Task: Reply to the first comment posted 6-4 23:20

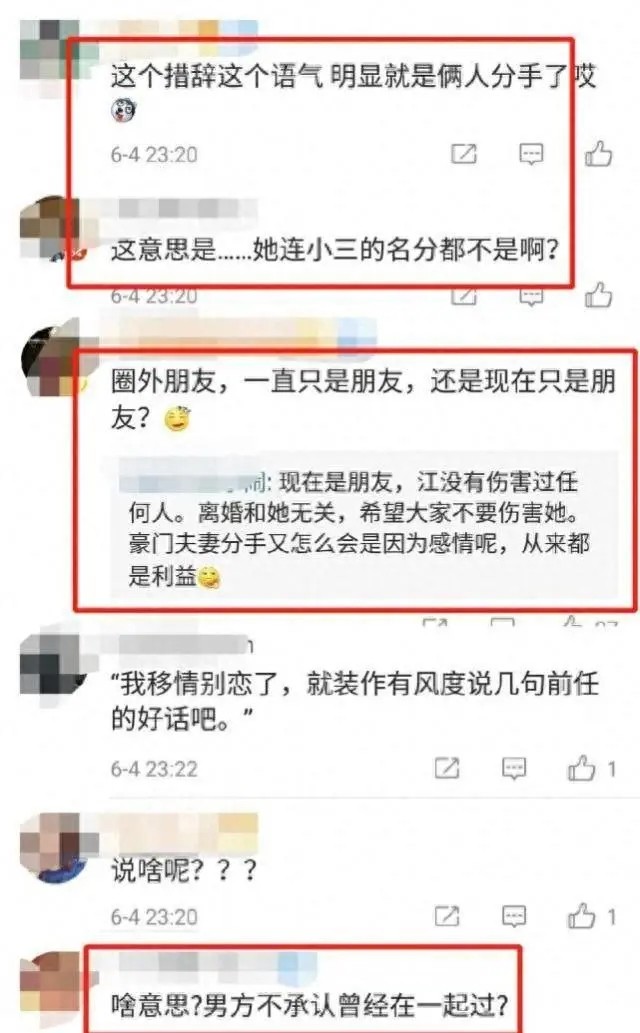Action: tap(531, 154)
